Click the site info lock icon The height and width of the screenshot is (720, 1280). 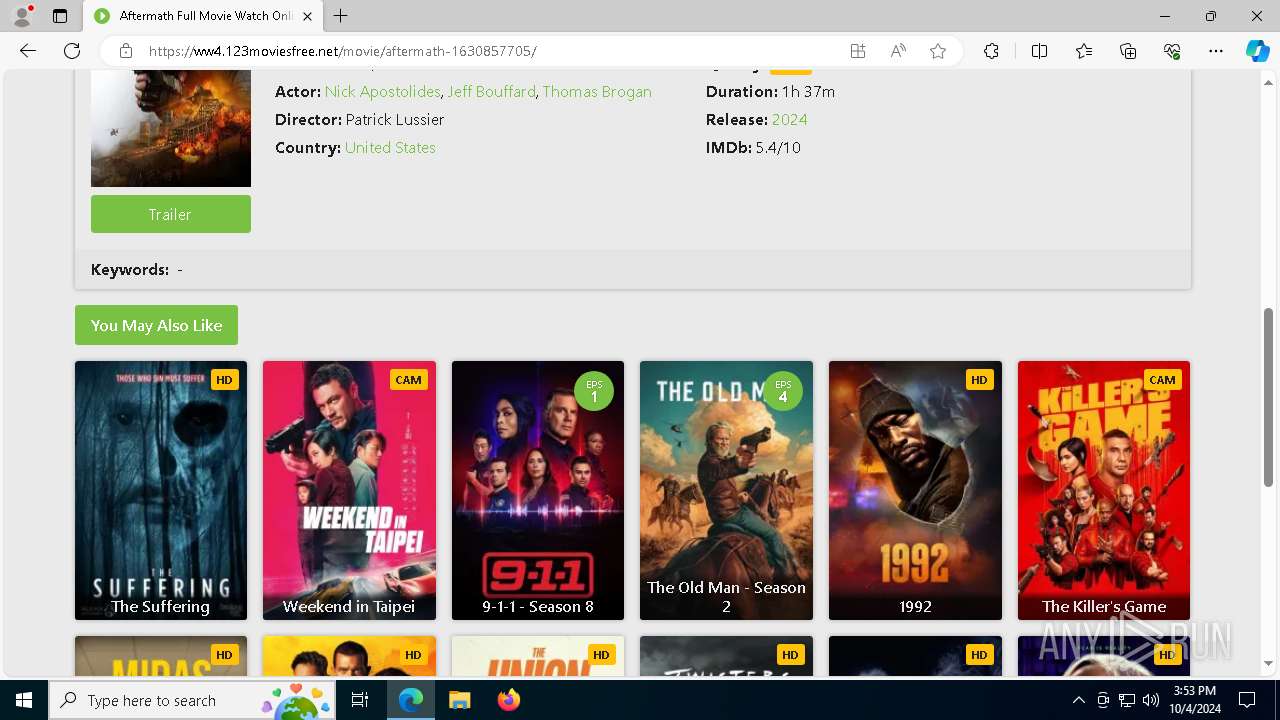[125, 51]
